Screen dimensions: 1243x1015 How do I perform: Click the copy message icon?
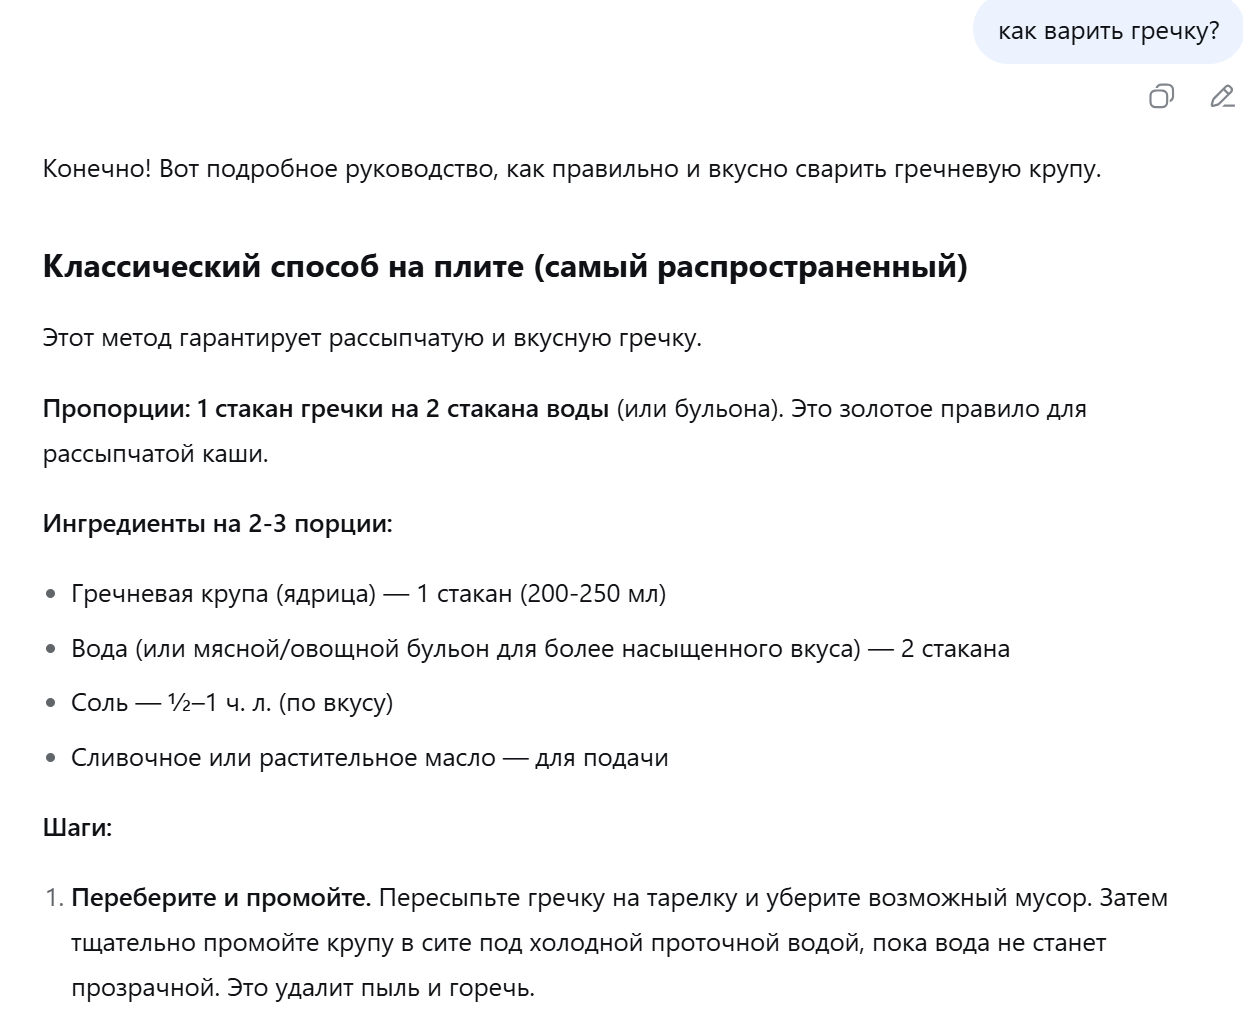(1160, 99)
